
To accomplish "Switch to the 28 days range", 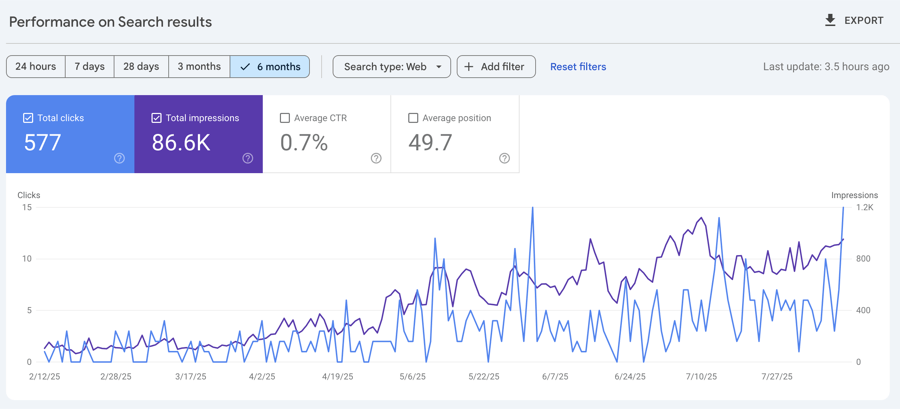I will (x=141, y=67).
